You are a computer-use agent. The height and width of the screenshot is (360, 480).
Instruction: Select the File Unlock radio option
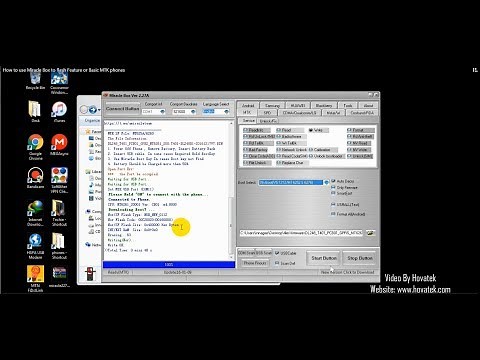click(x=258, y=163)
